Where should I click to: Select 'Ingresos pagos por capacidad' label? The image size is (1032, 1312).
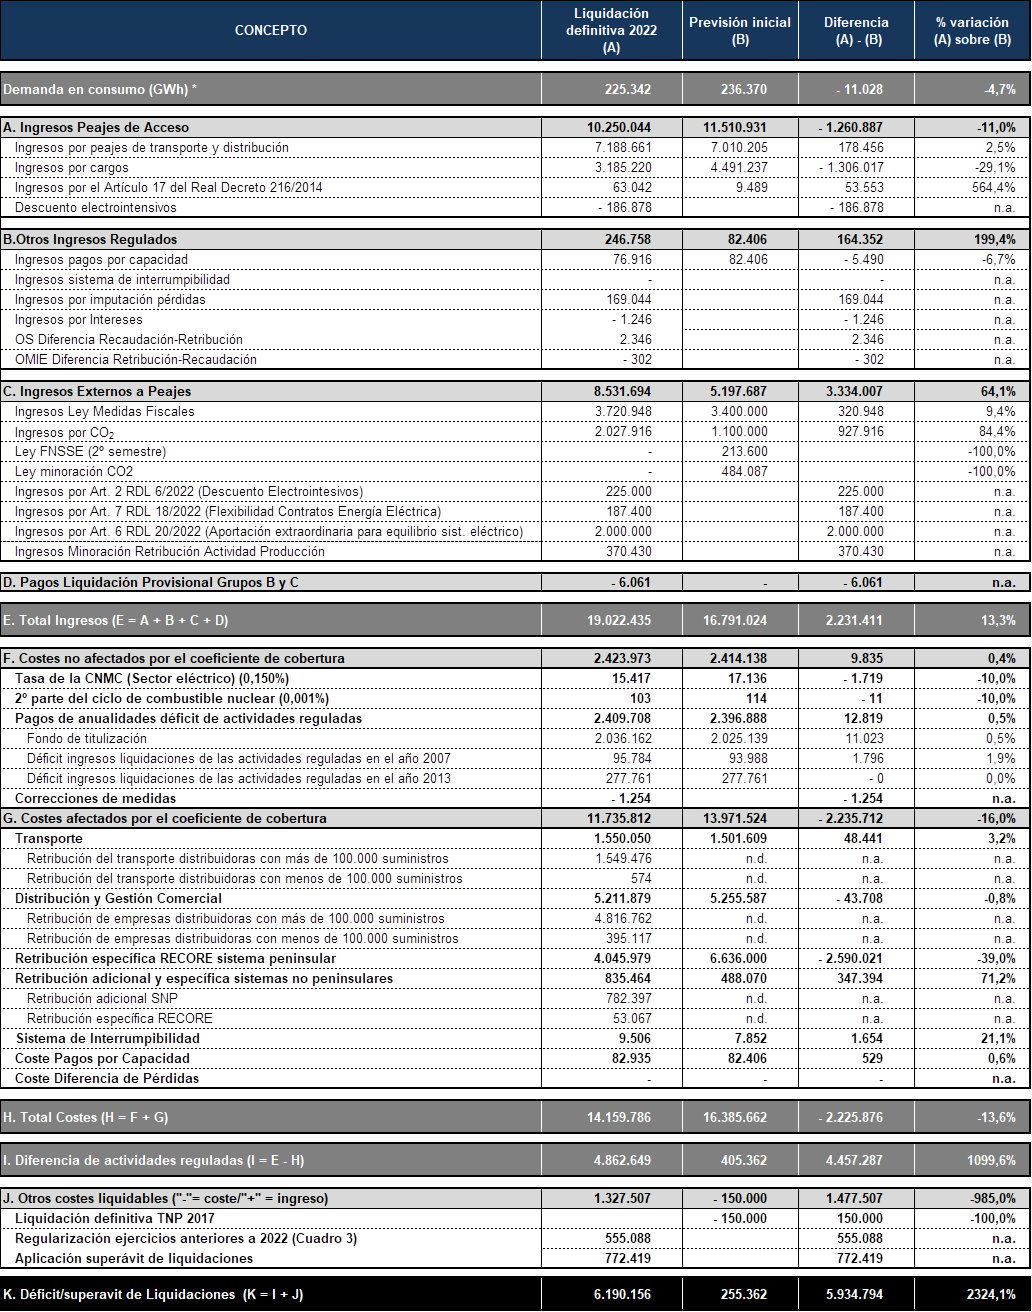pyautogui.click(x=101, y=260)
